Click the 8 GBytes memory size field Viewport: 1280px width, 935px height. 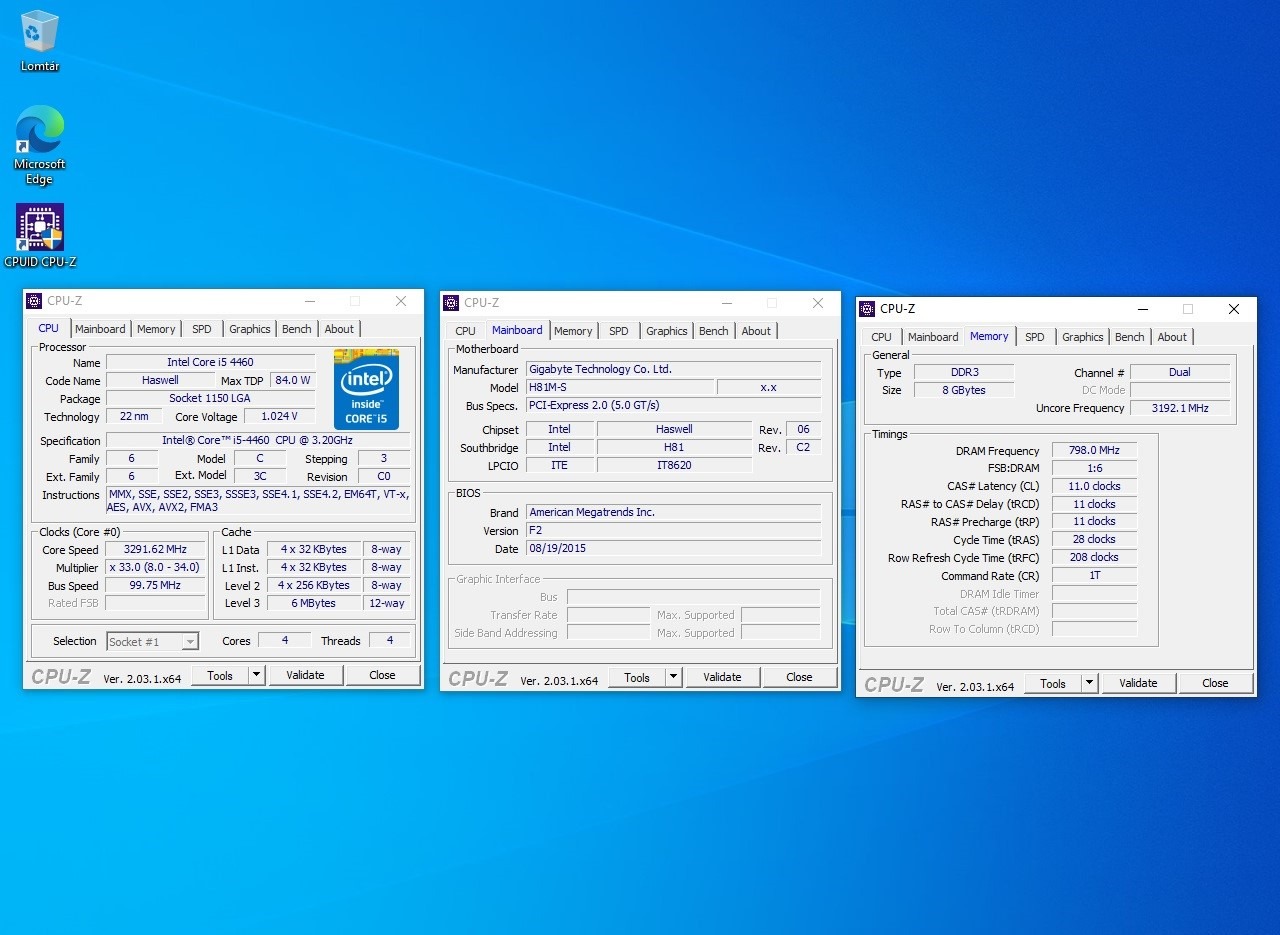pyautogui.click(x=964, y=390)
